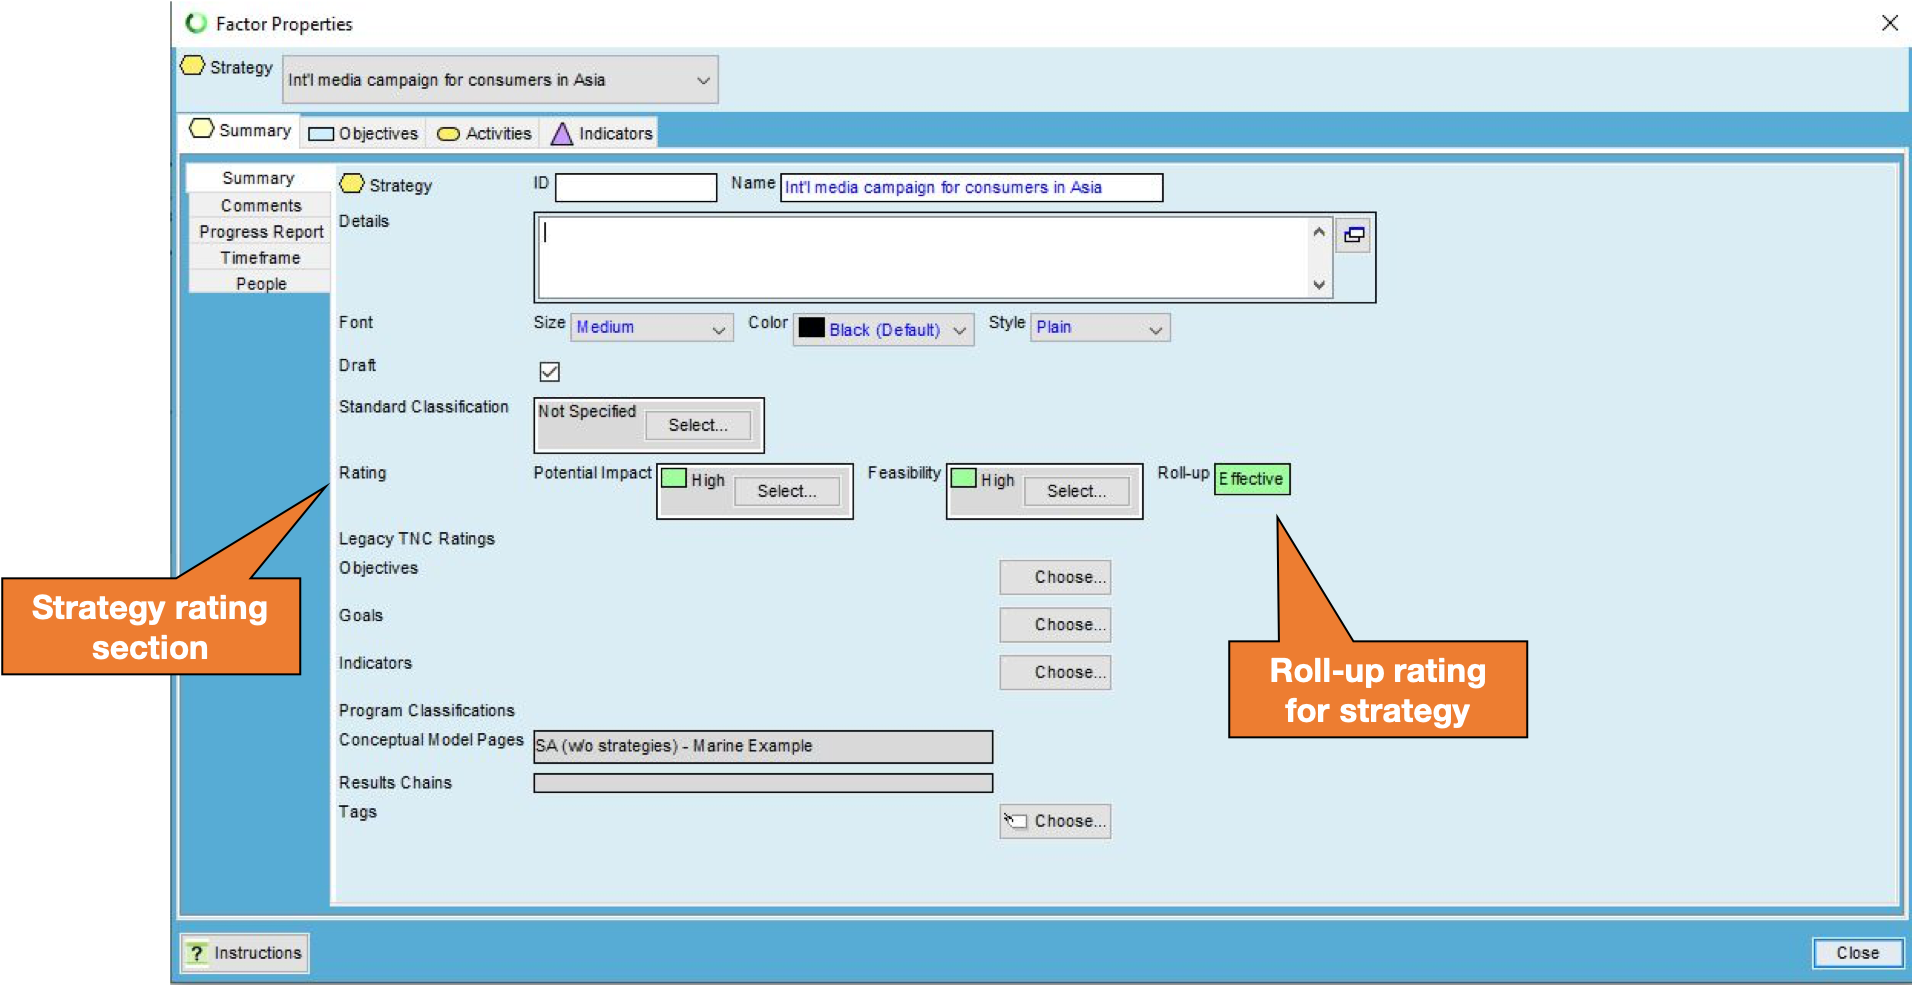The width and height of the screenshot is (1912, 985).
Task: Click into the ID input field
Action: 636,188
